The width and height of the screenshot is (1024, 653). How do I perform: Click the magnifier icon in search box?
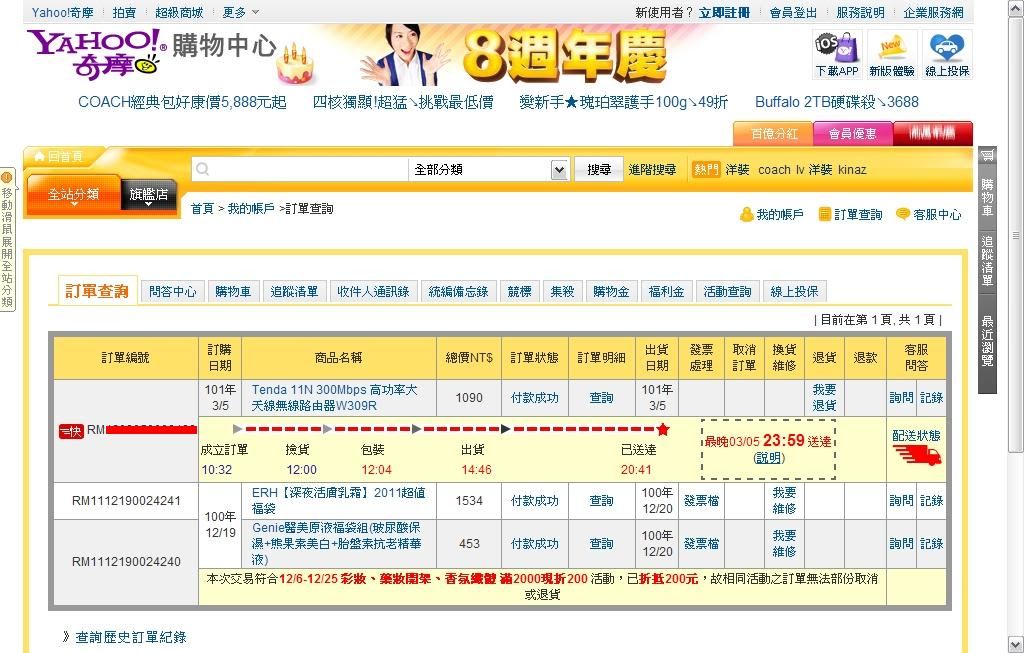click(x=202, y=170)
